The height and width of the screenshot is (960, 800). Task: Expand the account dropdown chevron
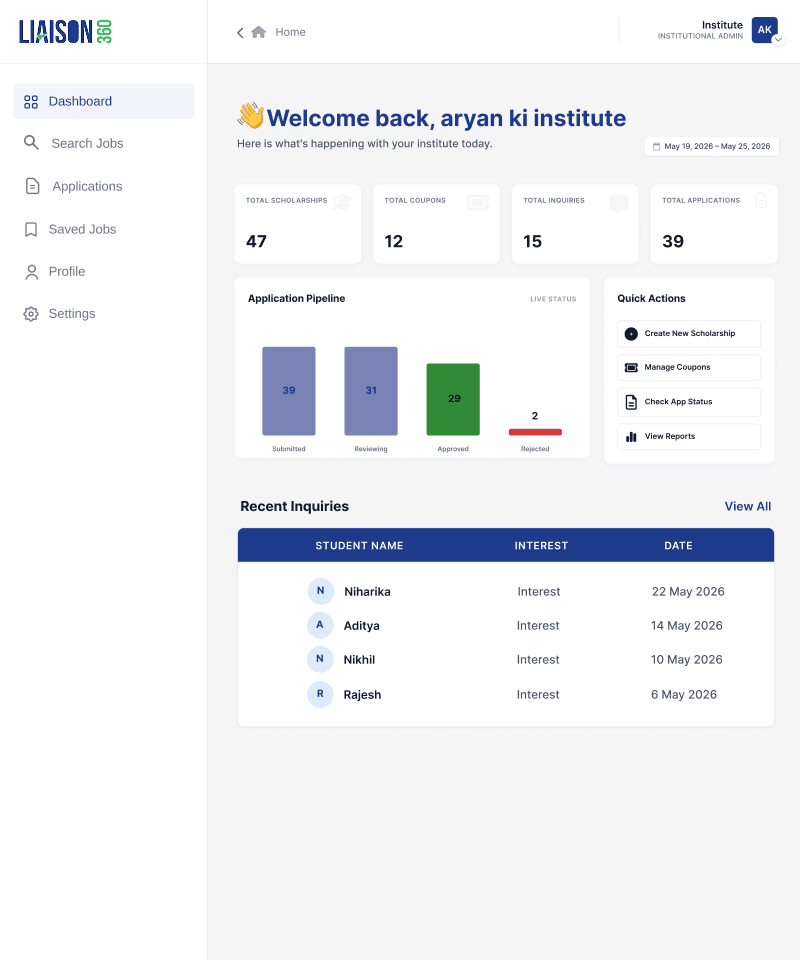click(778, 40)
